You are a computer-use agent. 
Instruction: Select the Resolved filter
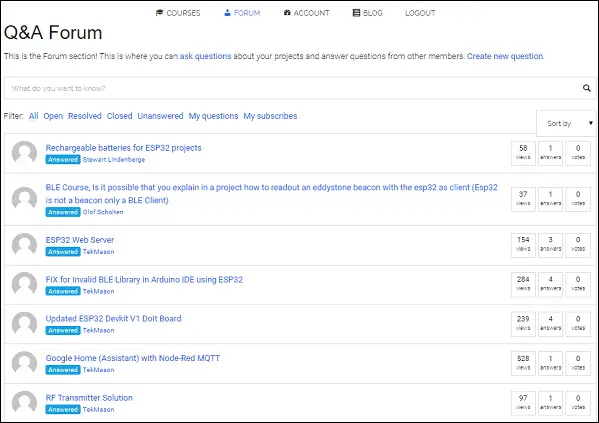(85, 116)
